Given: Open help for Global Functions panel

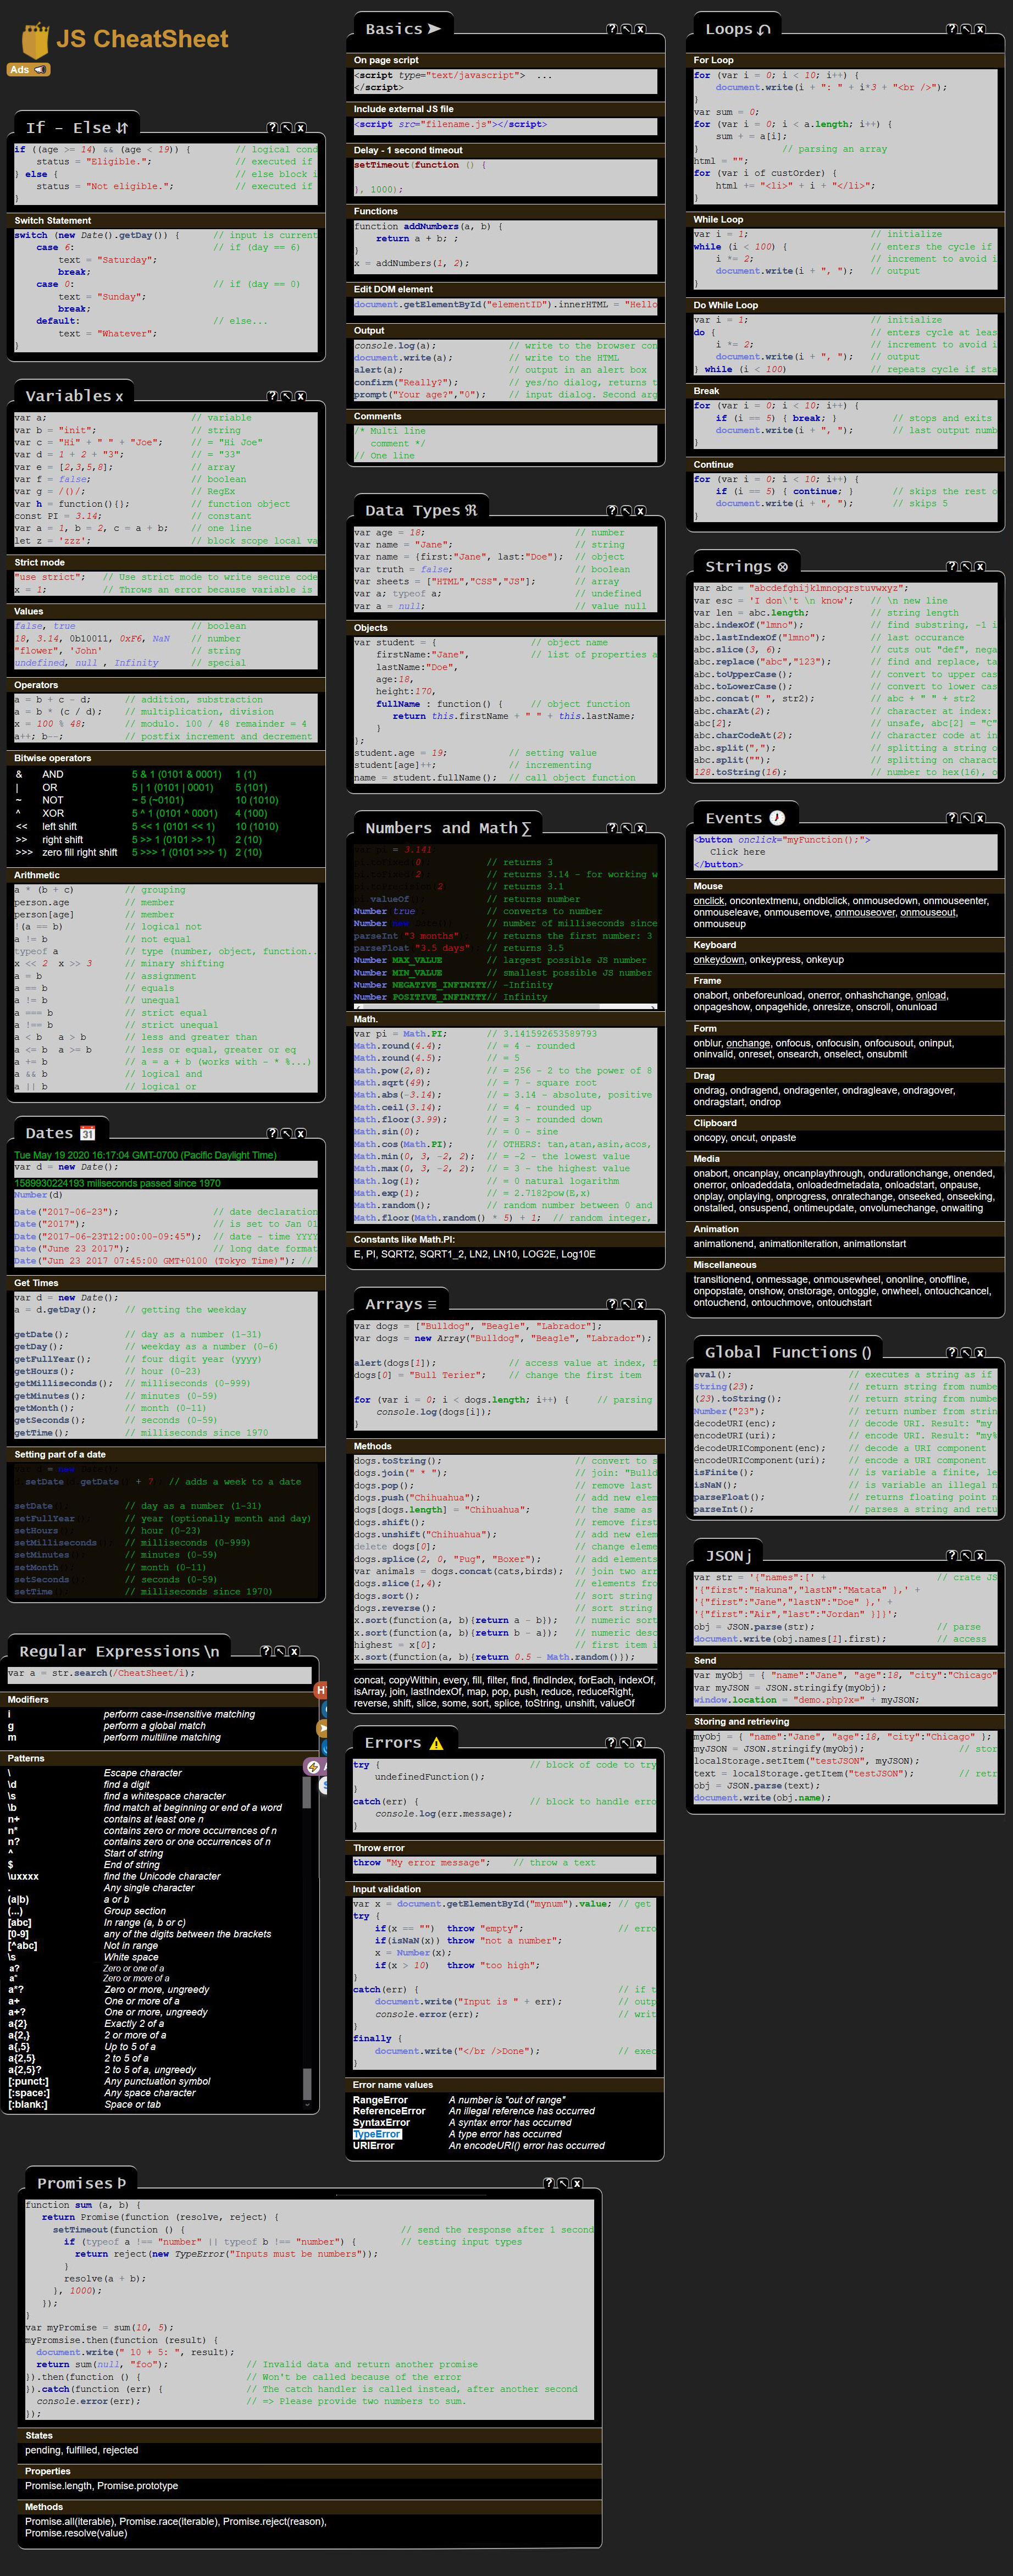Looking at the screenshot, I should click(x=952, y=1352).
